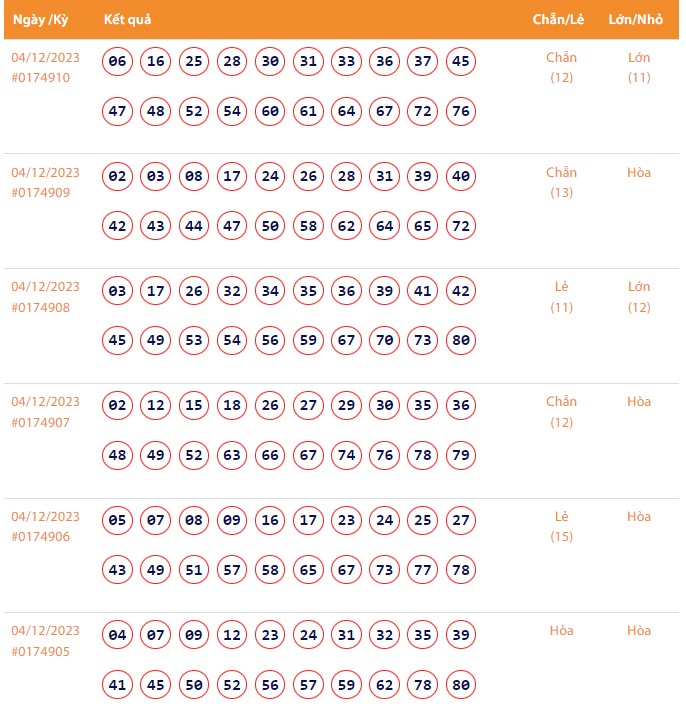Select ball 40 in draw #0174909
686x718 pixels.
click(461, 177)
